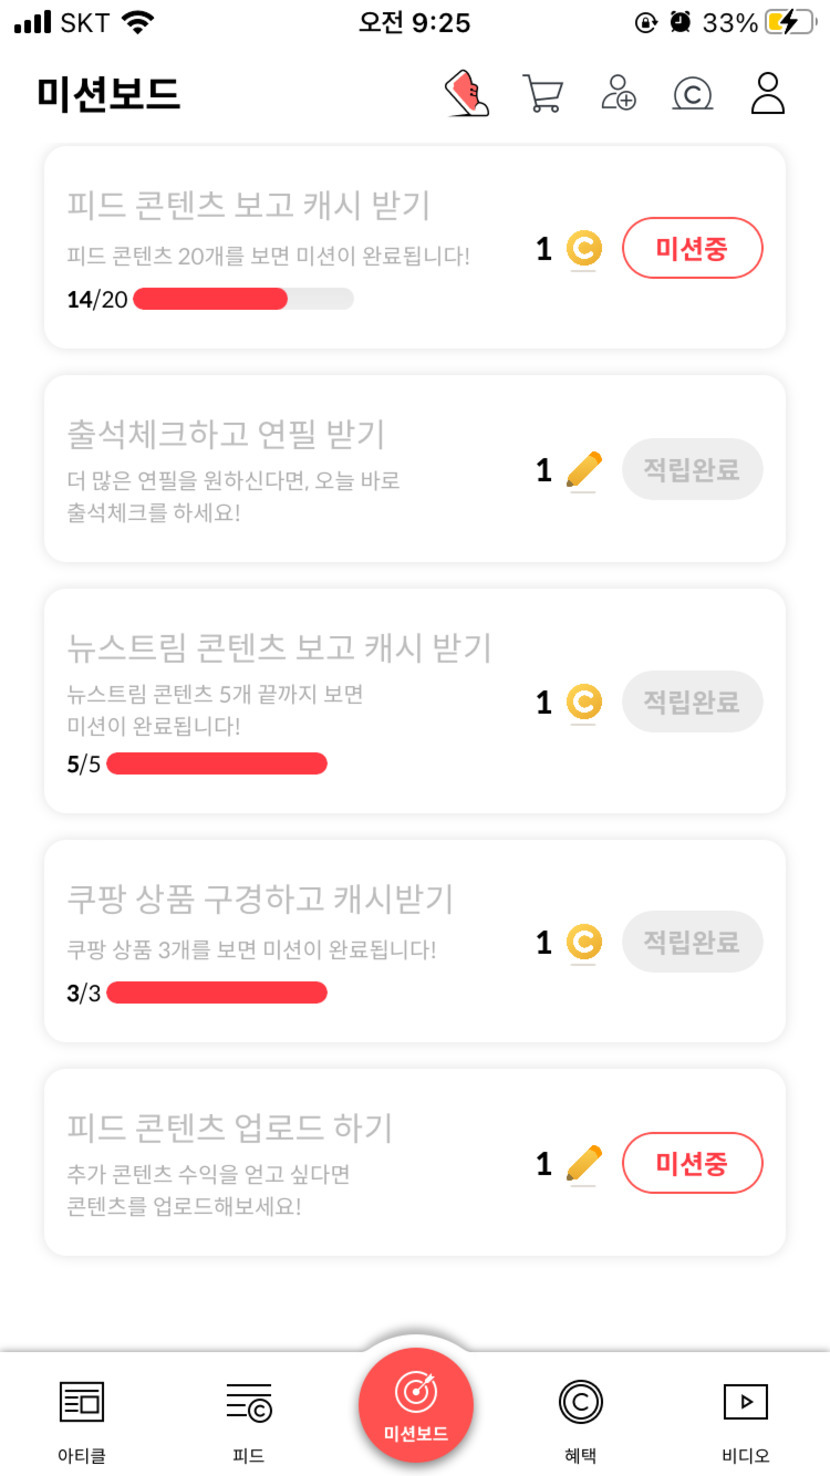Open the cash coin icon in header
This screenshot has width=830, height=1476.
[693, 94]
